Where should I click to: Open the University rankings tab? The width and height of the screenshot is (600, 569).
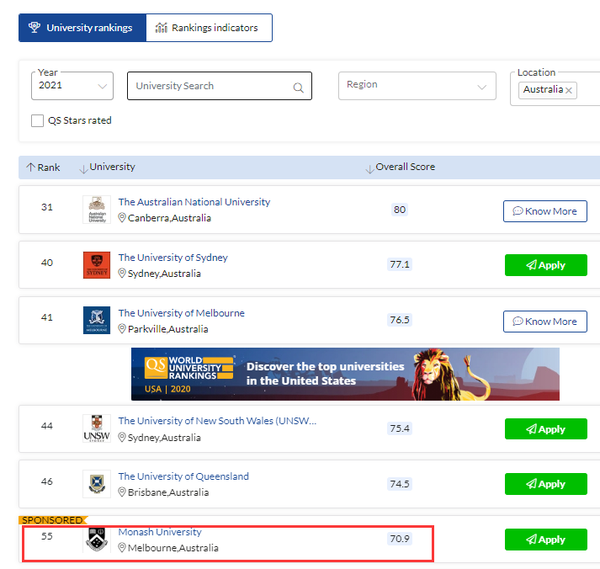82,28
